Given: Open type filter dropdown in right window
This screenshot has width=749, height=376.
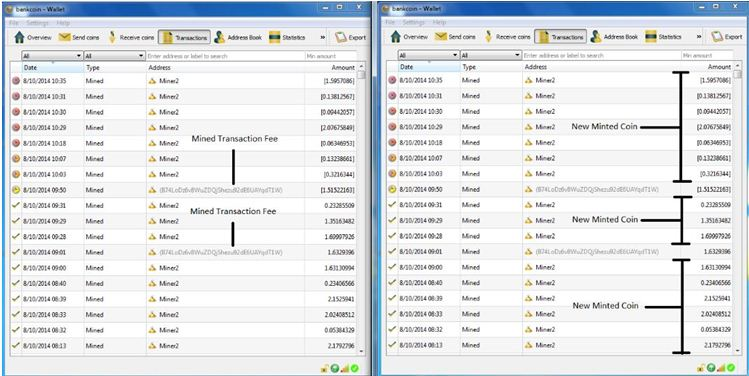Looking at the screenshot, I should point(491,55).
